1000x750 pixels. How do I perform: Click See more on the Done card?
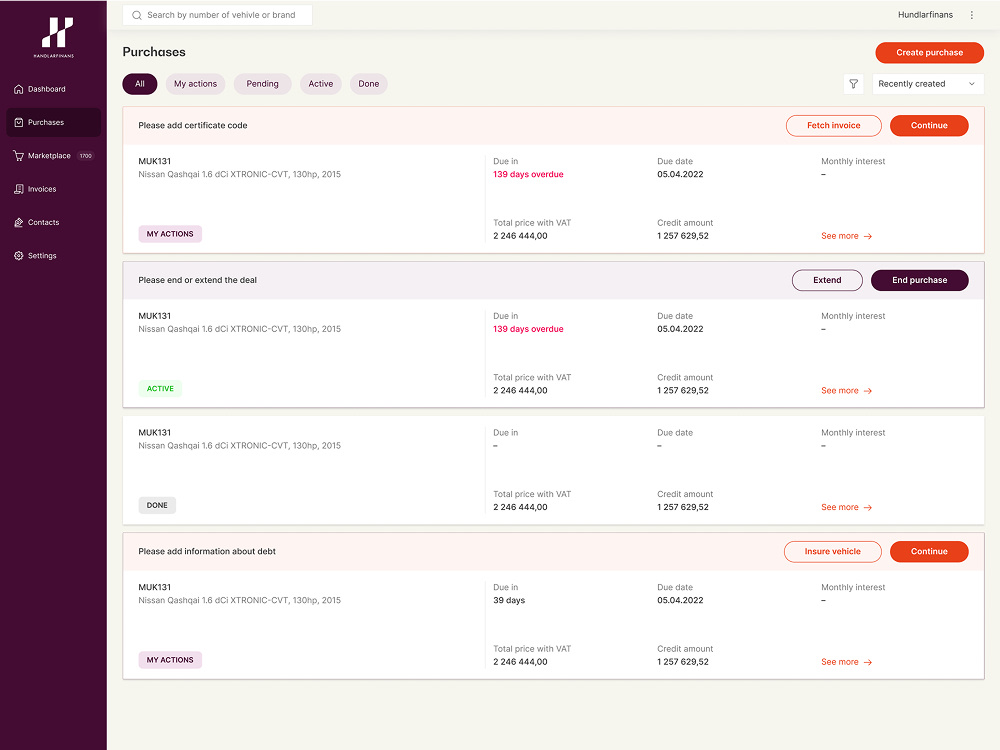pos(846,508)
